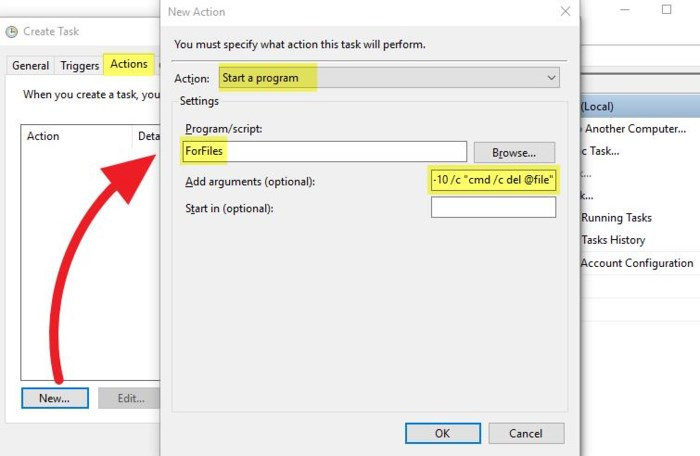700x456 pixels.
Task: Click the Browse... button
Action: [x=514, y=153]
